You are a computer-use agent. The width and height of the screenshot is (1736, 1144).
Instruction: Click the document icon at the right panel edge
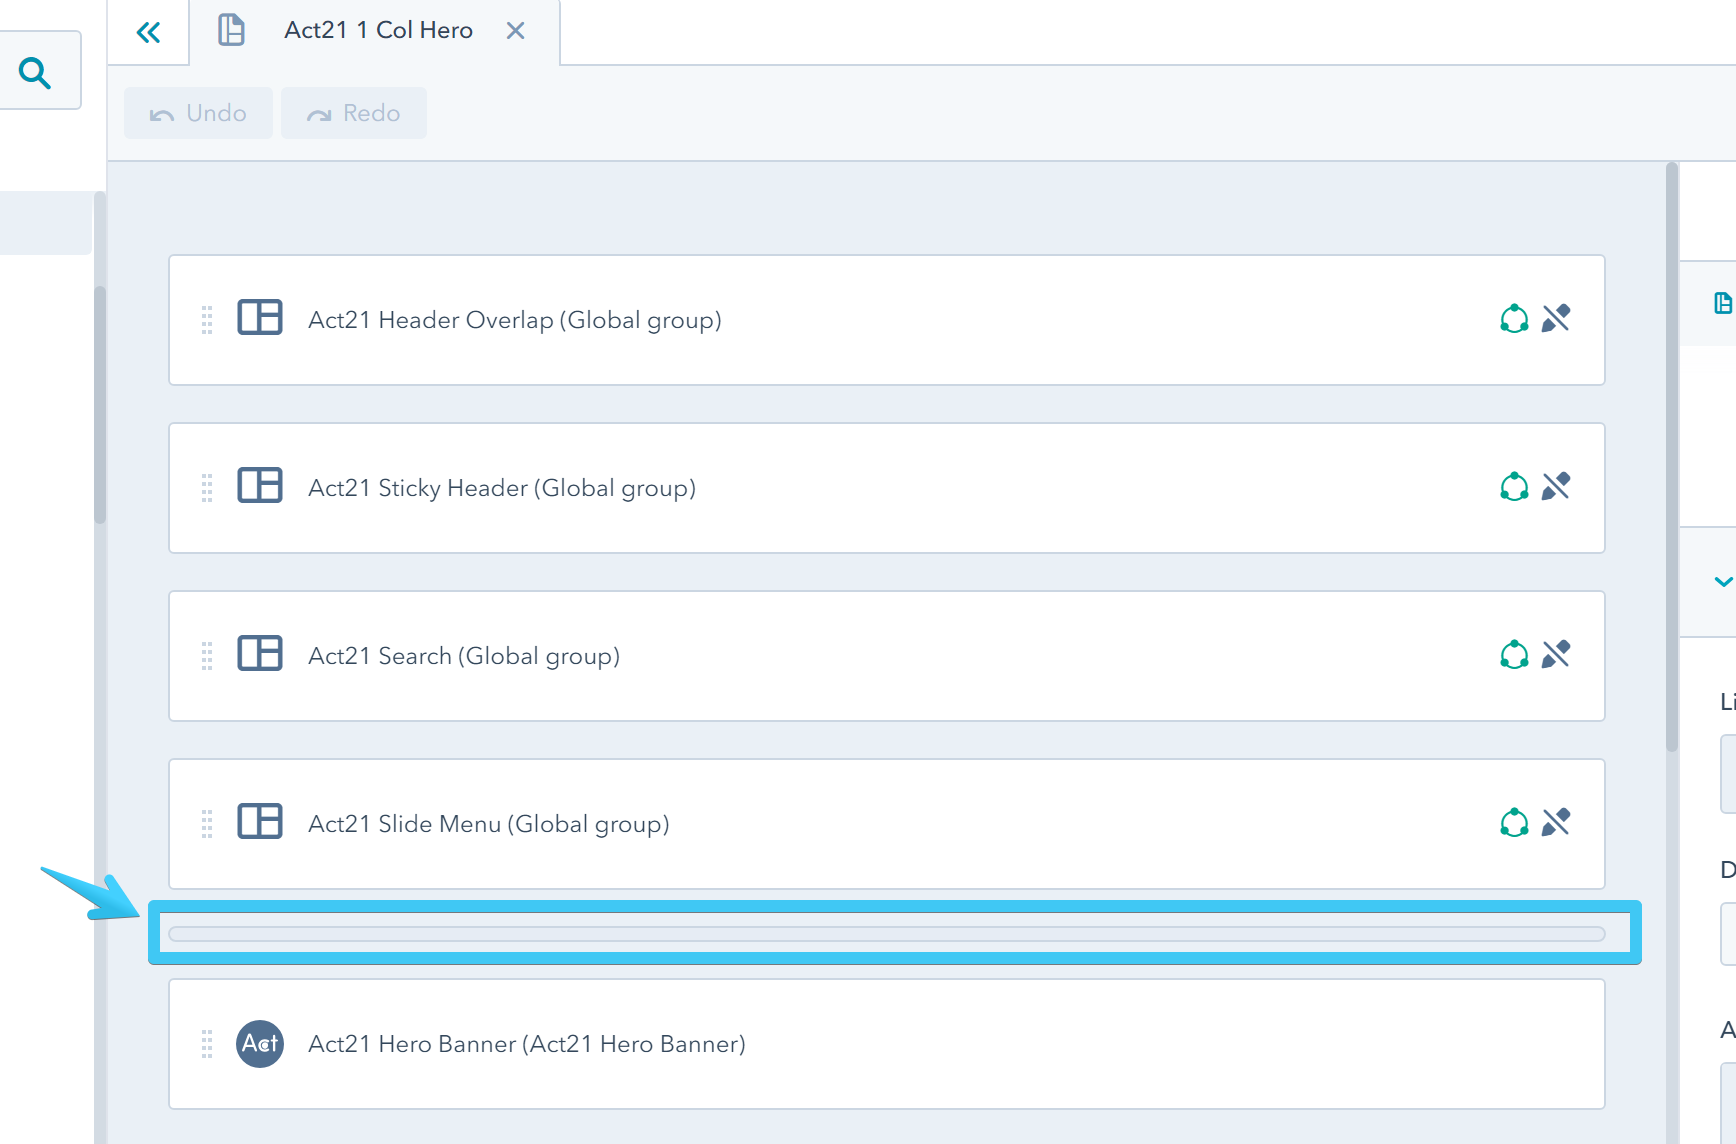click(1722, 302)
